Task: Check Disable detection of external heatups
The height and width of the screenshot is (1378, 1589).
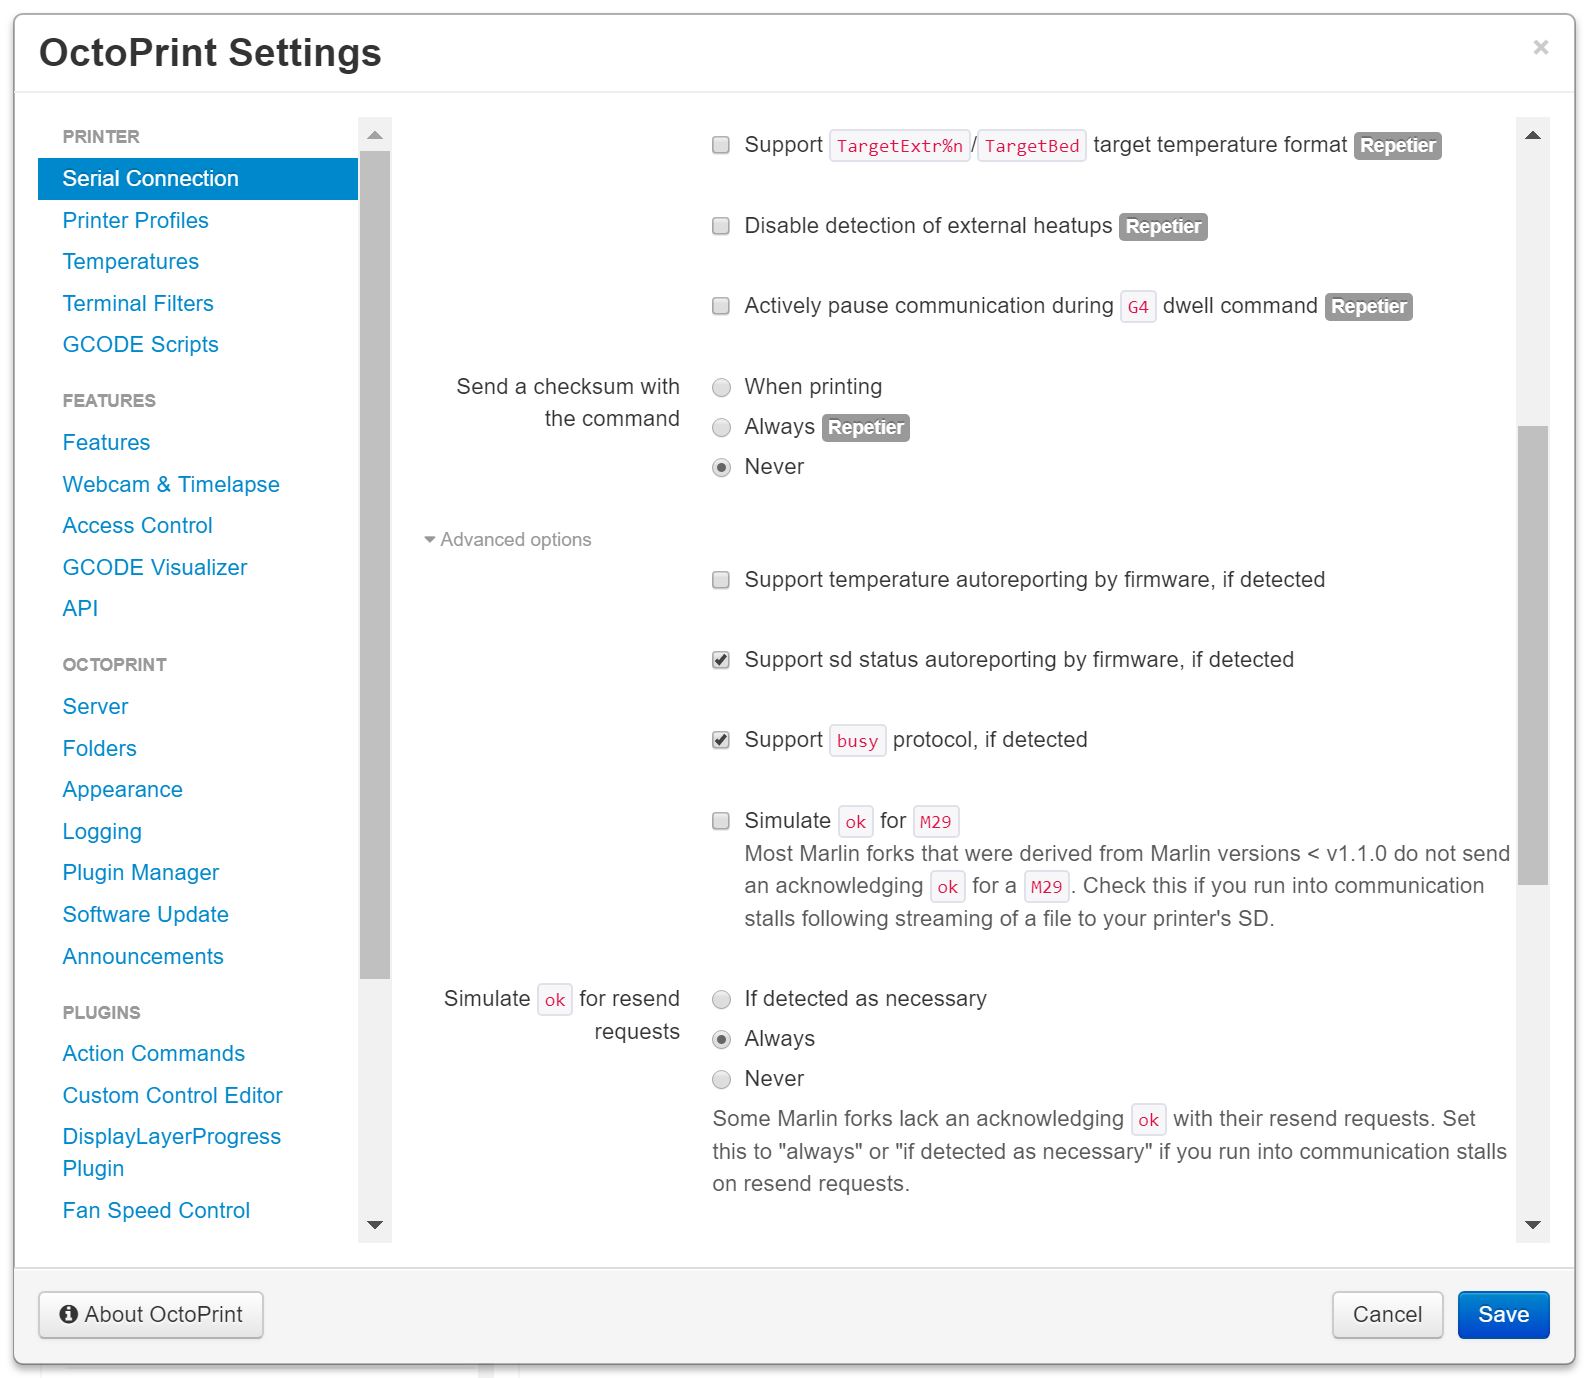Action: 721,226
